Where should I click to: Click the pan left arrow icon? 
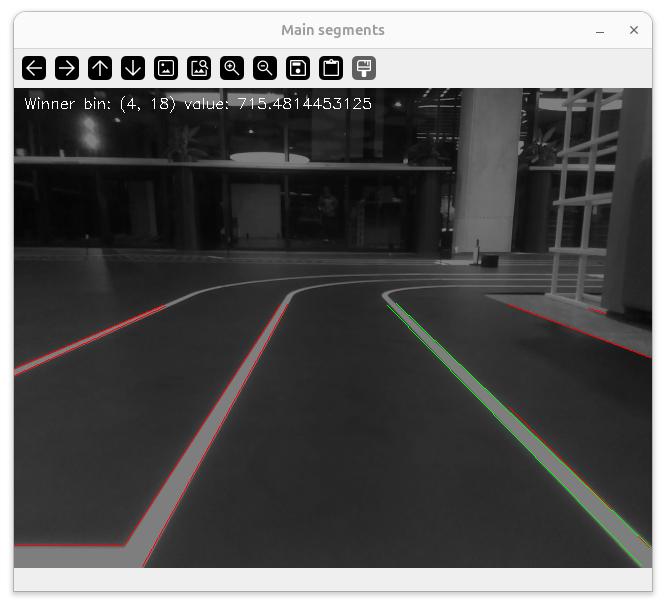(35, 68)
